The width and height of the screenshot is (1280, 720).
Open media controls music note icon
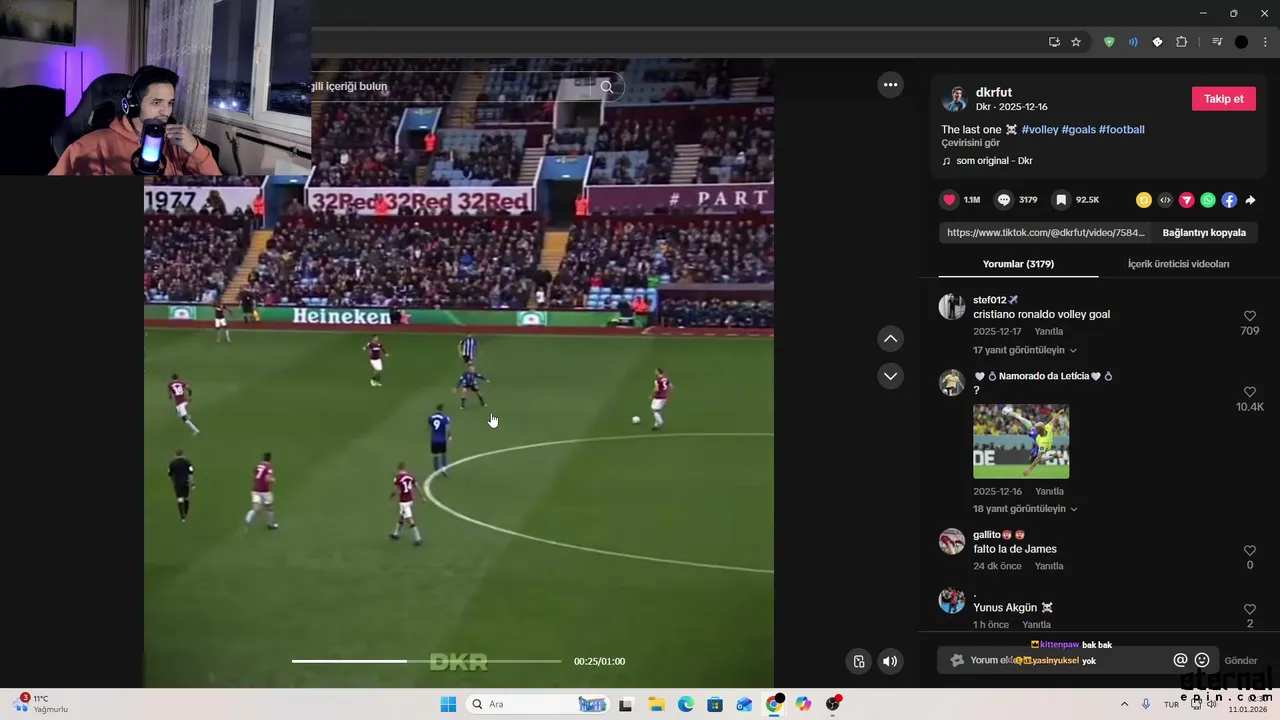(1217, 42)
